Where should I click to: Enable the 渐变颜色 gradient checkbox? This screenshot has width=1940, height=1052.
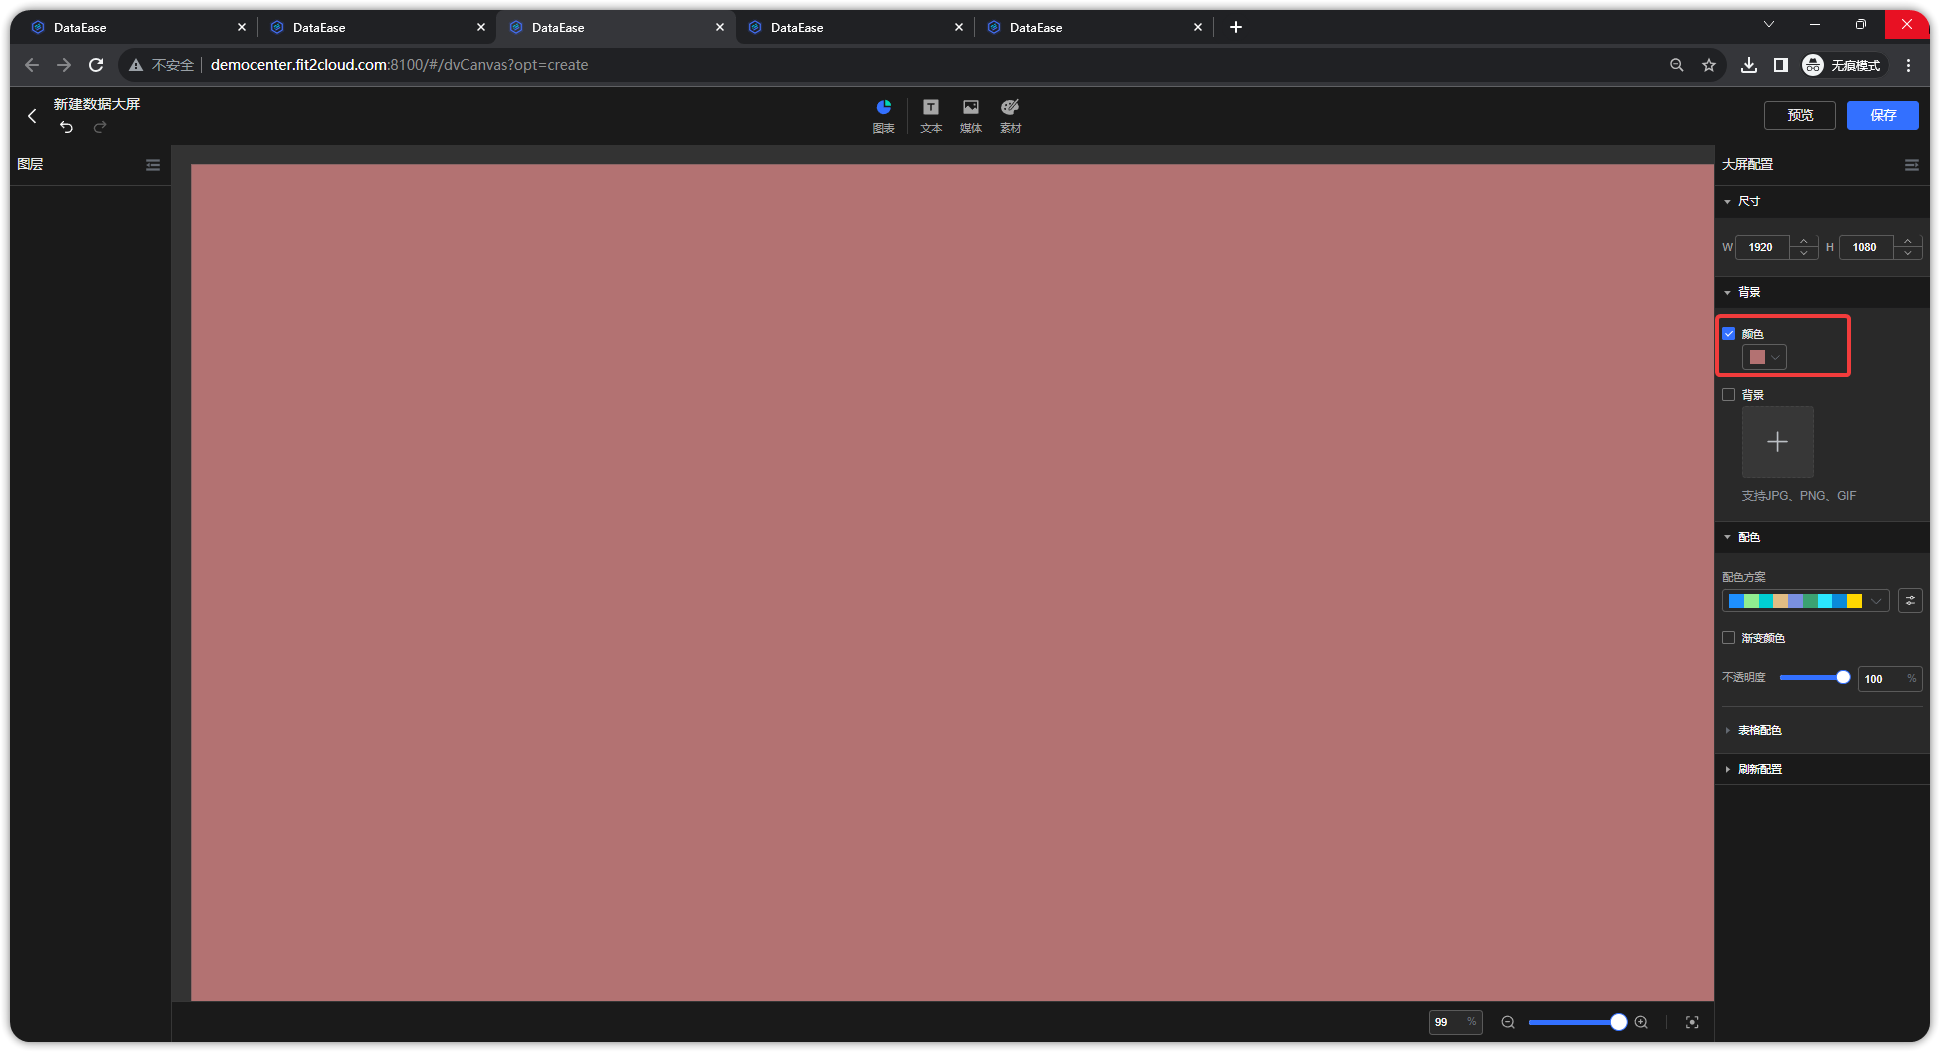[1728, 638]
